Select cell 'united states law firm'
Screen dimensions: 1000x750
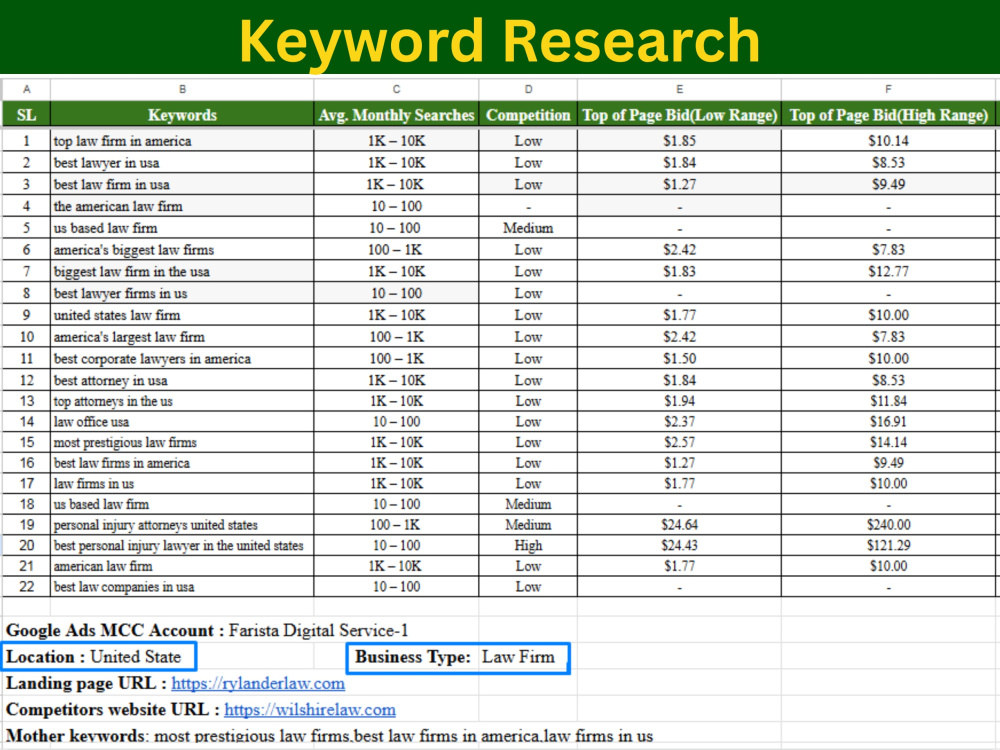[182, 315]
